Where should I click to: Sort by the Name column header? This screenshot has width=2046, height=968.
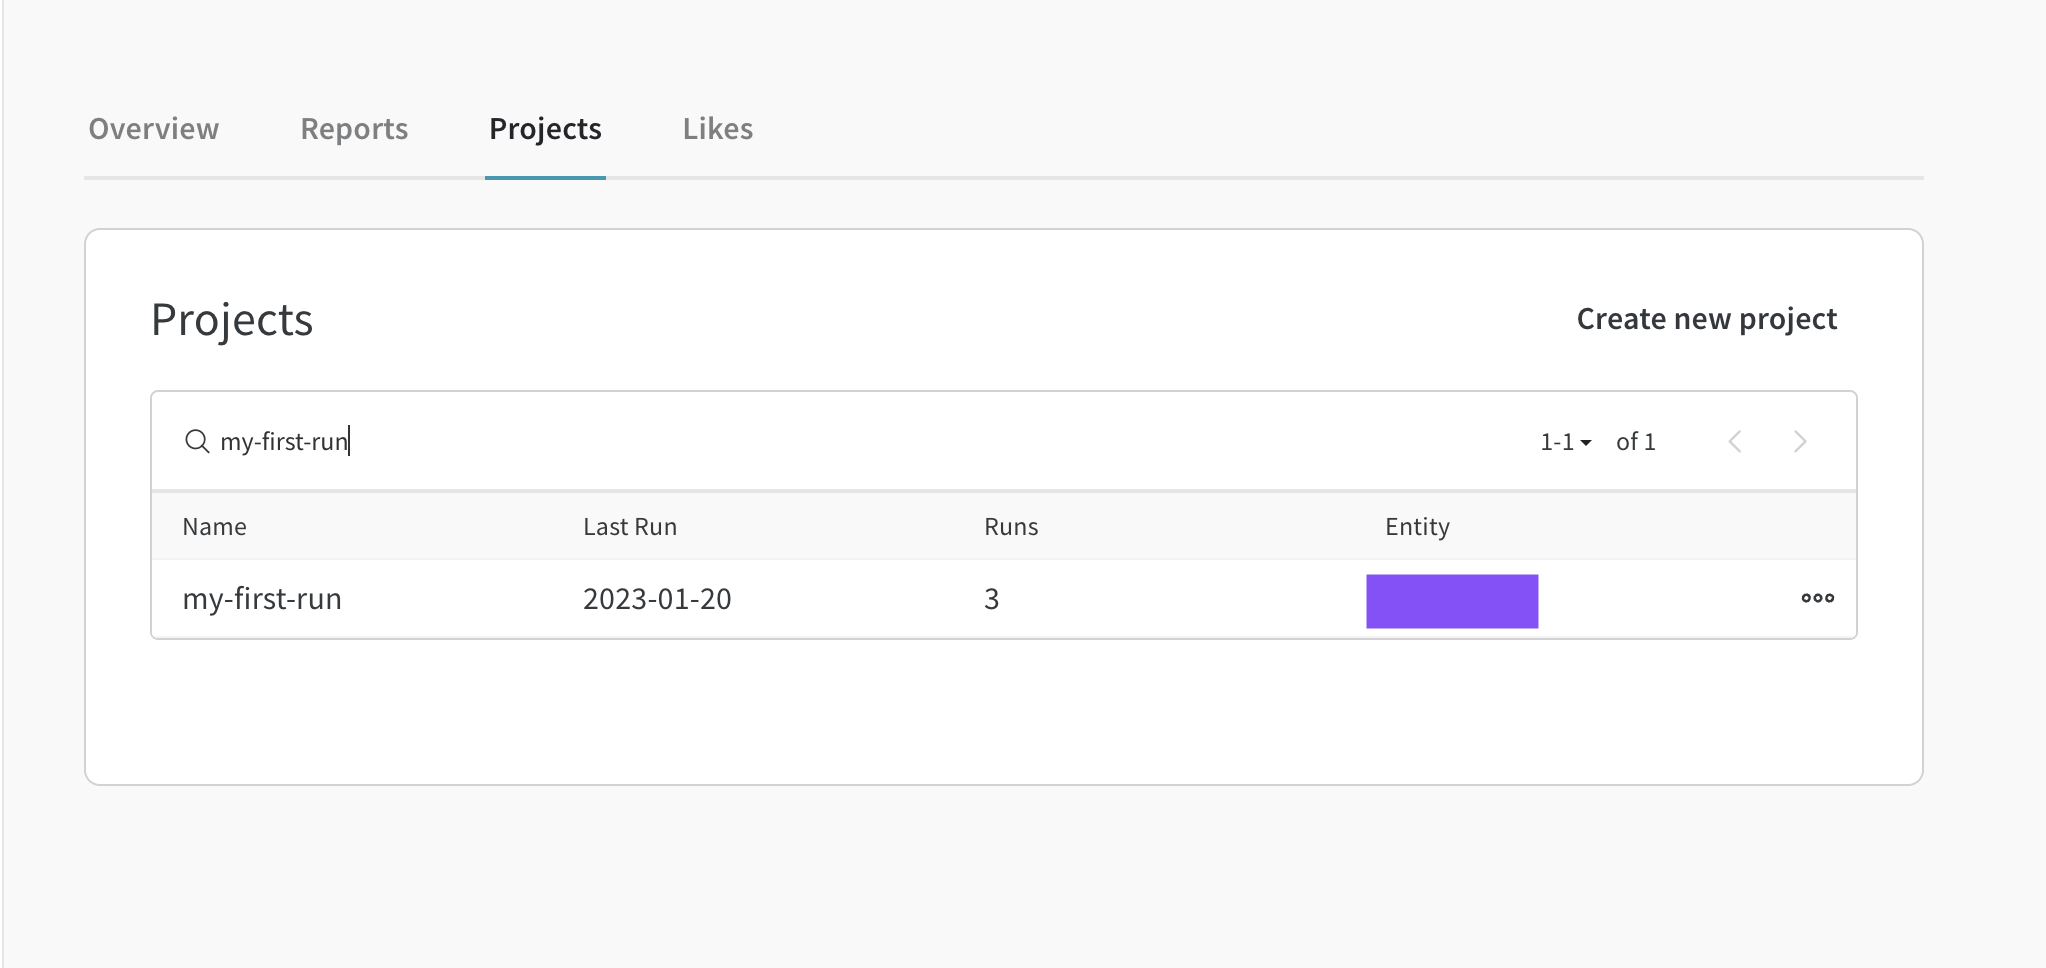[x=214, y=527]
